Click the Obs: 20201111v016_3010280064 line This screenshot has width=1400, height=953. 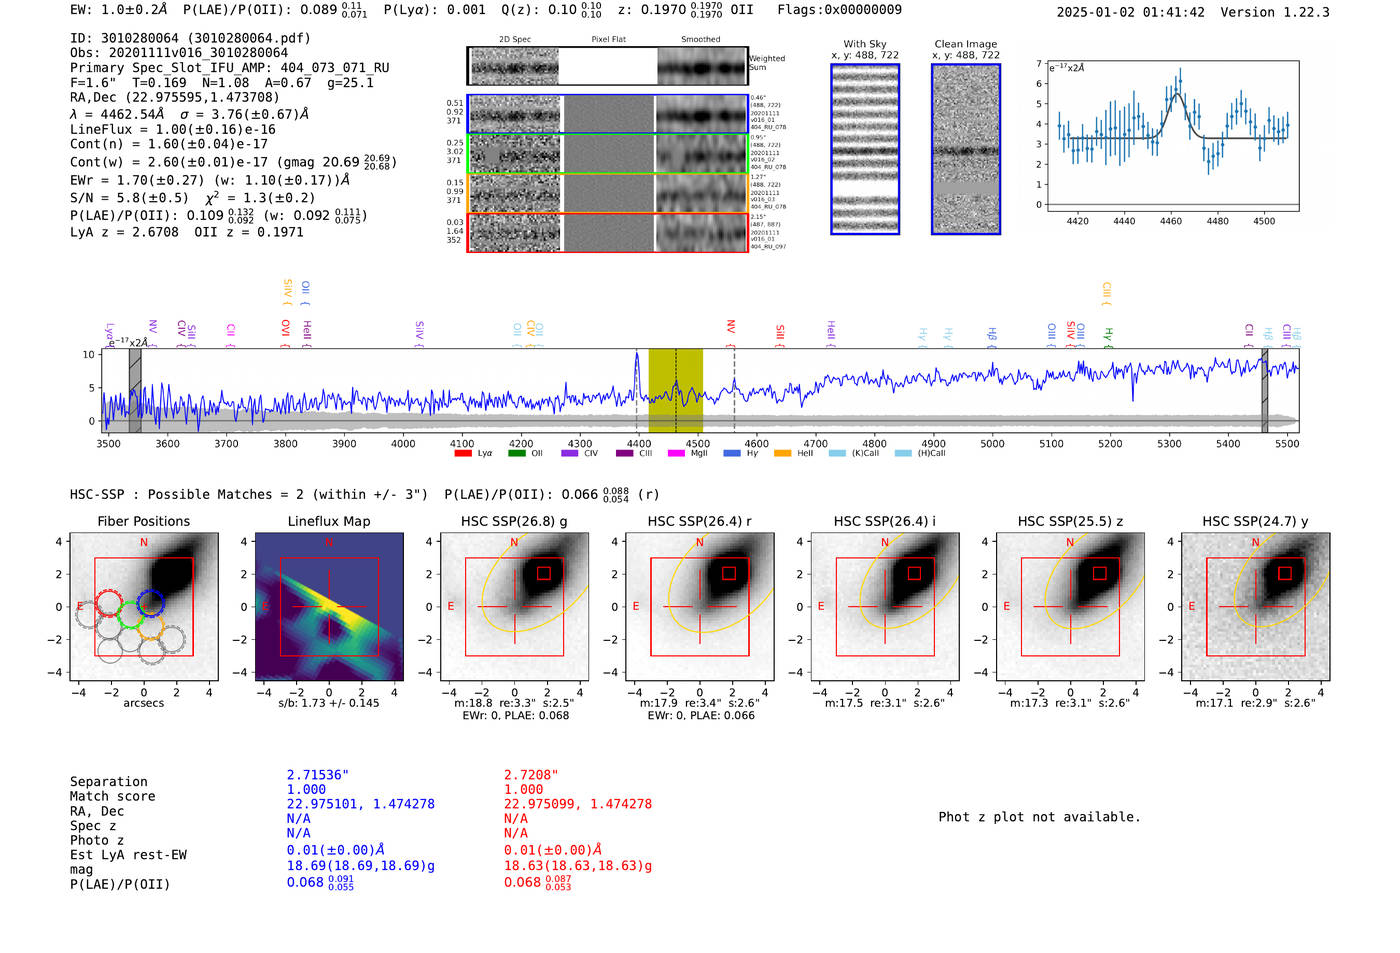click(x=179, y=53)
